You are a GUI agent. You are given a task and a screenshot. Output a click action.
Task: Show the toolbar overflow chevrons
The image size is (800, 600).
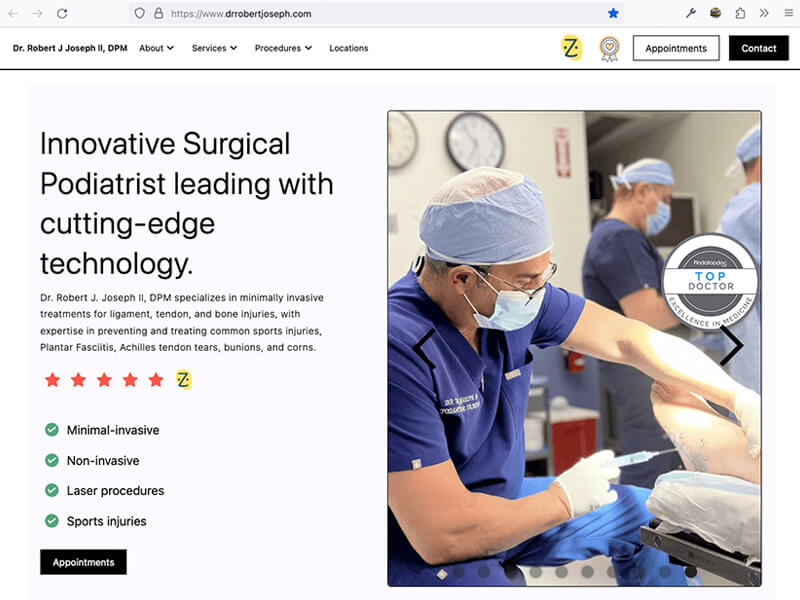pos(764,14)
